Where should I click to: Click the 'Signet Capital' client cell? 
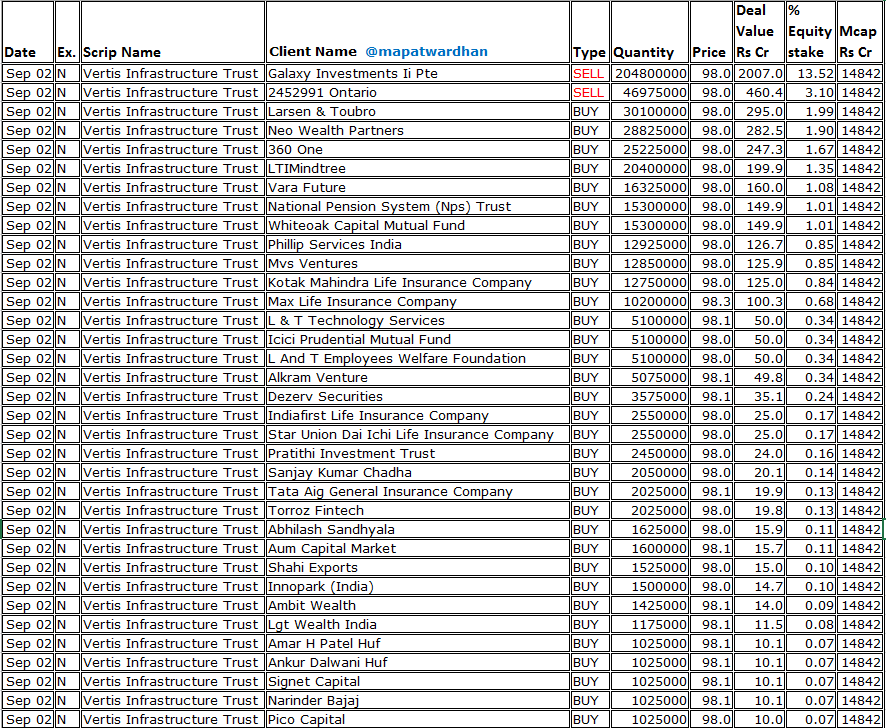pos(418,681)
